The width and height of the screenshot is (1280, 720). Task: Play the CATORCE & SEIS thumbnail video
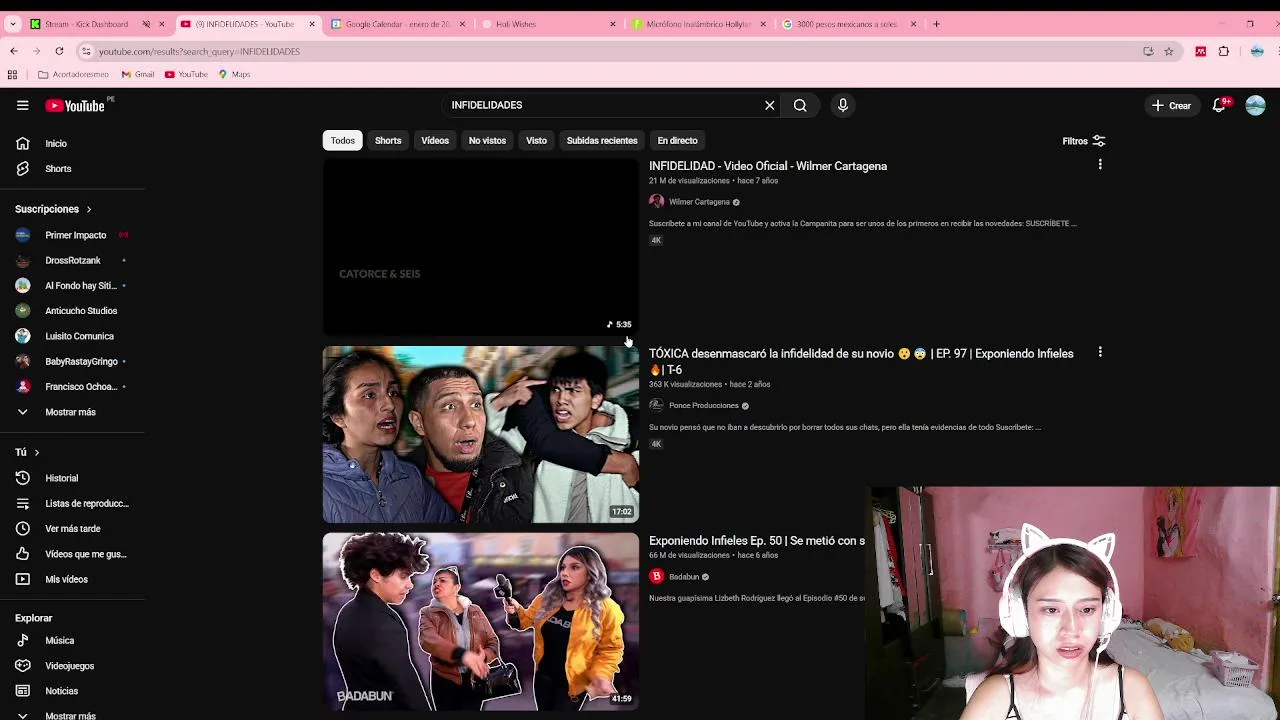click(x=480, y=247)
